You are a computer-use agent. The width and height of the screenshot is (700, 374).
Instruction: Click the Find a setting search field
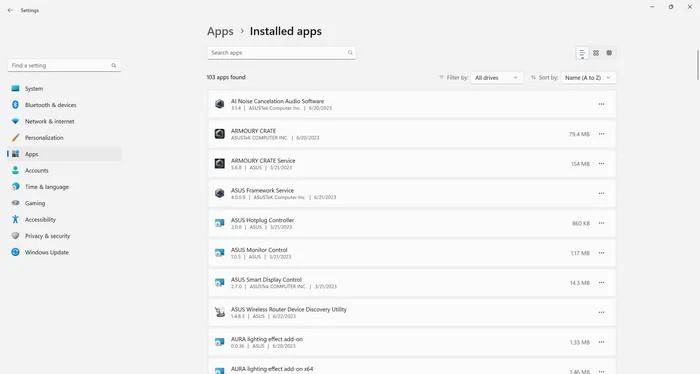(x=64, y=66)
